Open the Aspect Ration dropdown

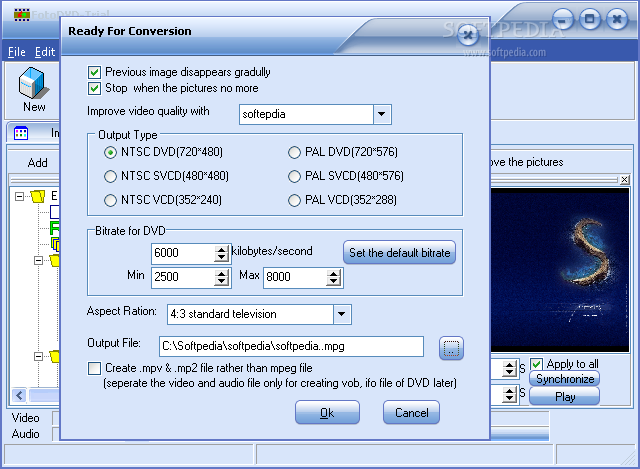pyautogui.click(x=342, y=314)
